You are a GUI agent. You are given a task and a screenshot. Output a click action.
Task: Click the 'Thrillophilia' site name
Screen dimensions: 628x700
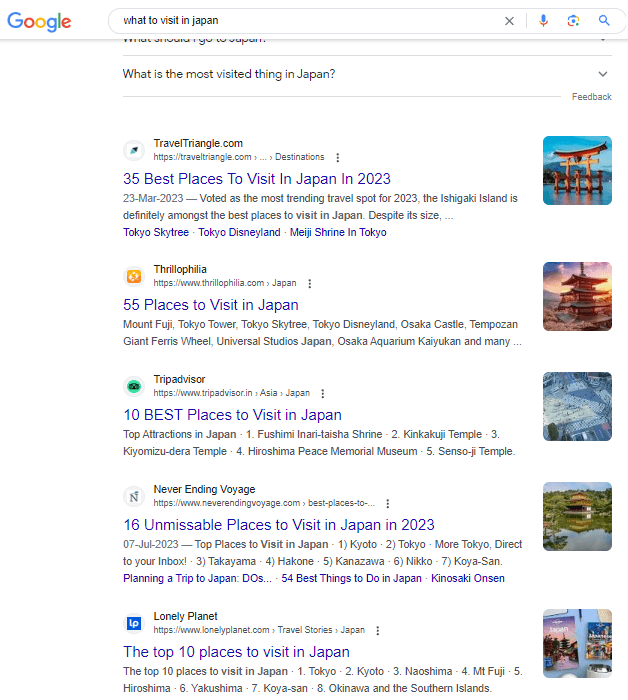180,270
